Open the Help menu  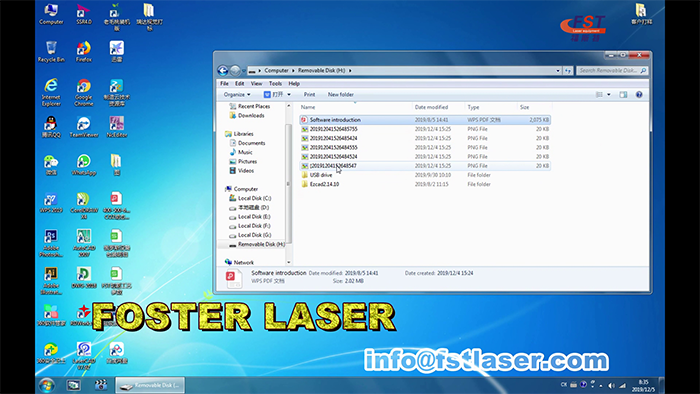(x=294, y=83)
